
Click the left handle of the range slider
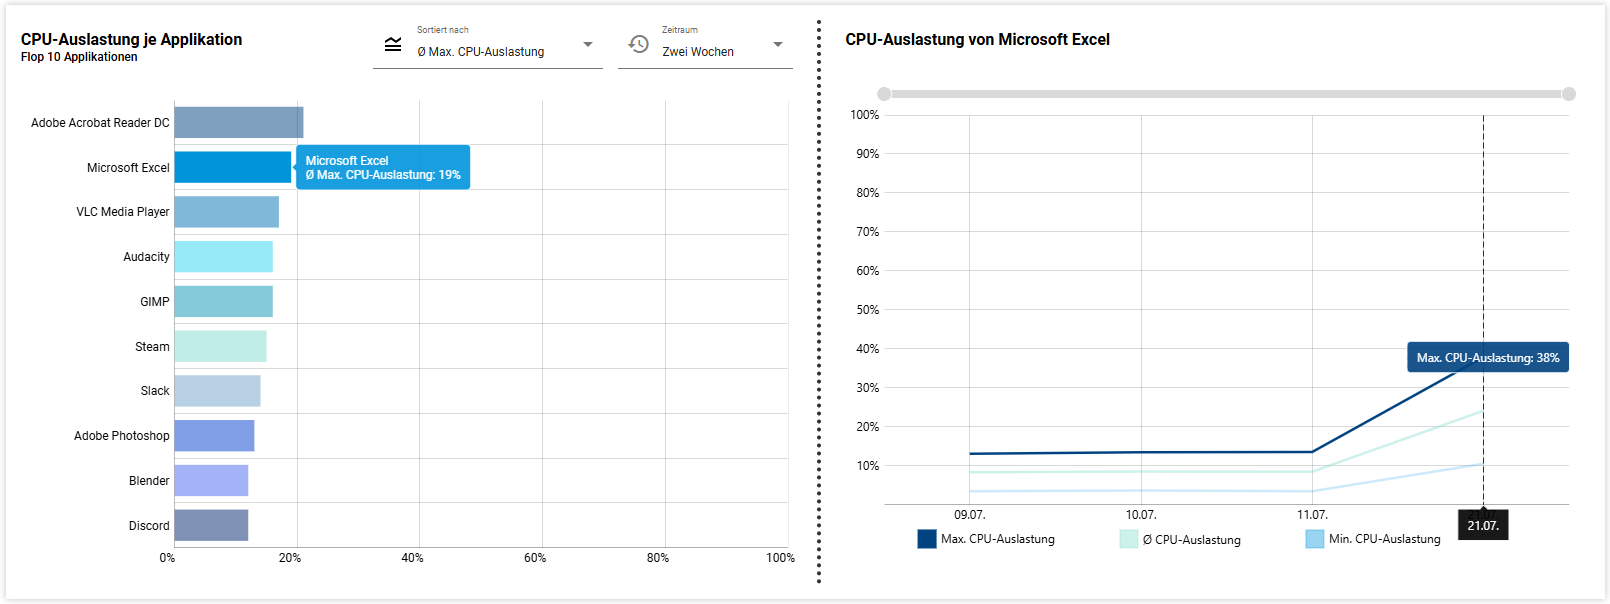point(884,94)
